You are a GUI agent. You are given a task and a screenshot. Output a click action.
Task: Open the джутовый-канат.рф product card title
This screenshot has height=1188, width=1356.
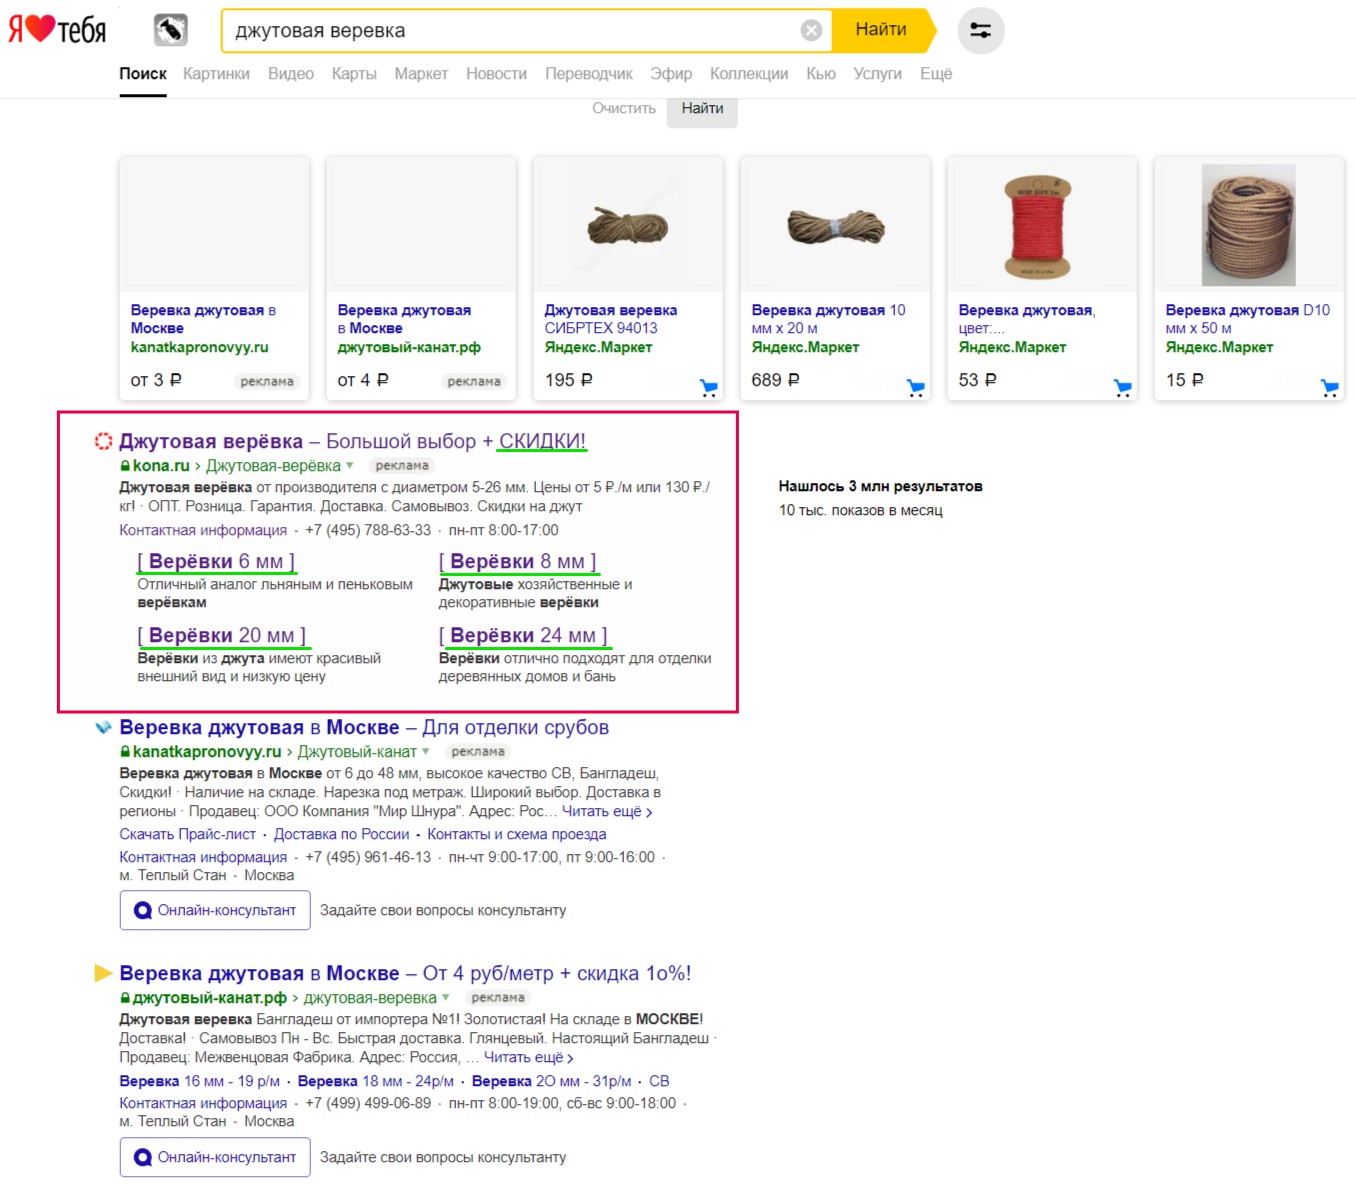pos(404,319)
